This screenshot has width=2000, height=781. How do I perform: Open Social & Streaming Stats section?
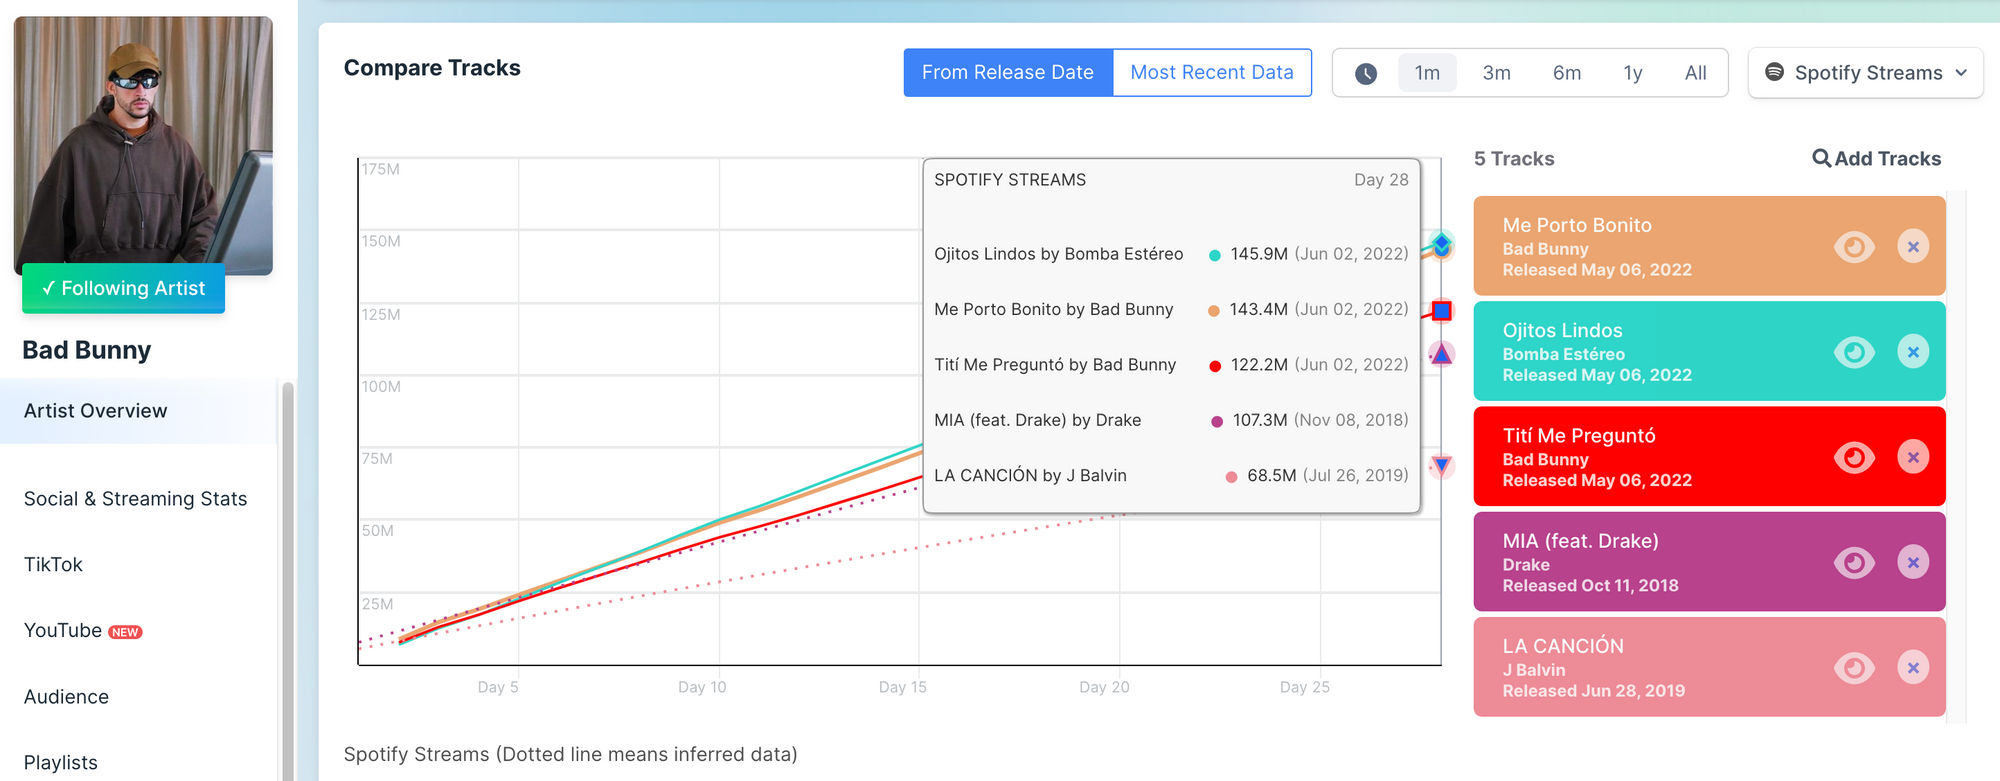tap(136, 498)
